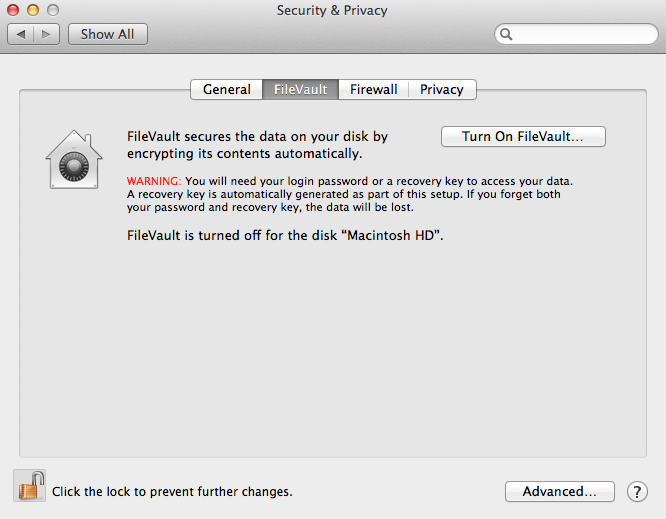Click the gray zoom window button

pyautogui.click(x=53, y=10)
